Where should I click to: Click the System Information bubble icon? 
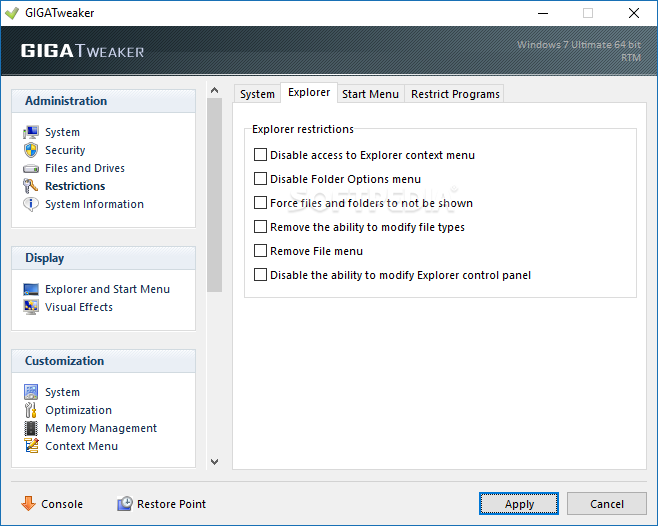click(31, 204)
